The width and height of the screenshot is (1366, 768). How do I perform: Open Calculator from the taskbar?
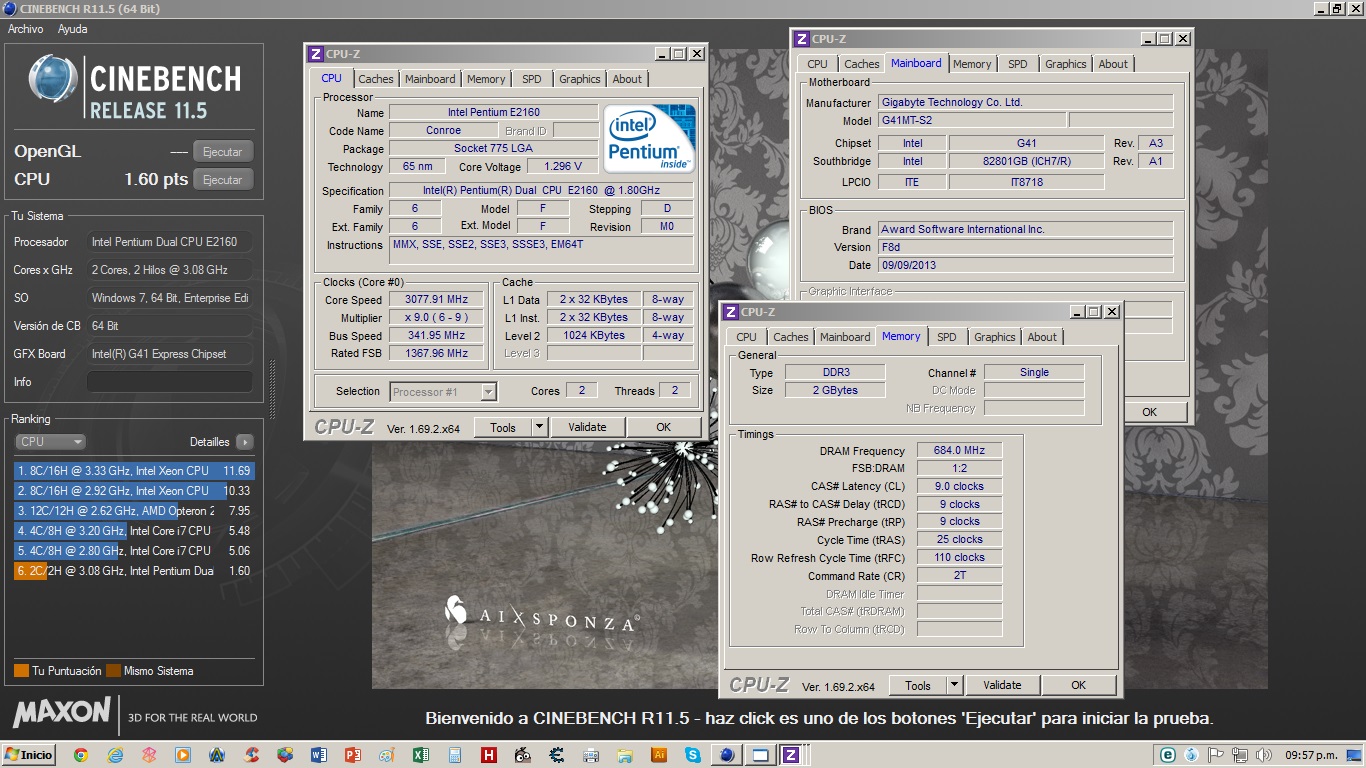click(455, 755)
